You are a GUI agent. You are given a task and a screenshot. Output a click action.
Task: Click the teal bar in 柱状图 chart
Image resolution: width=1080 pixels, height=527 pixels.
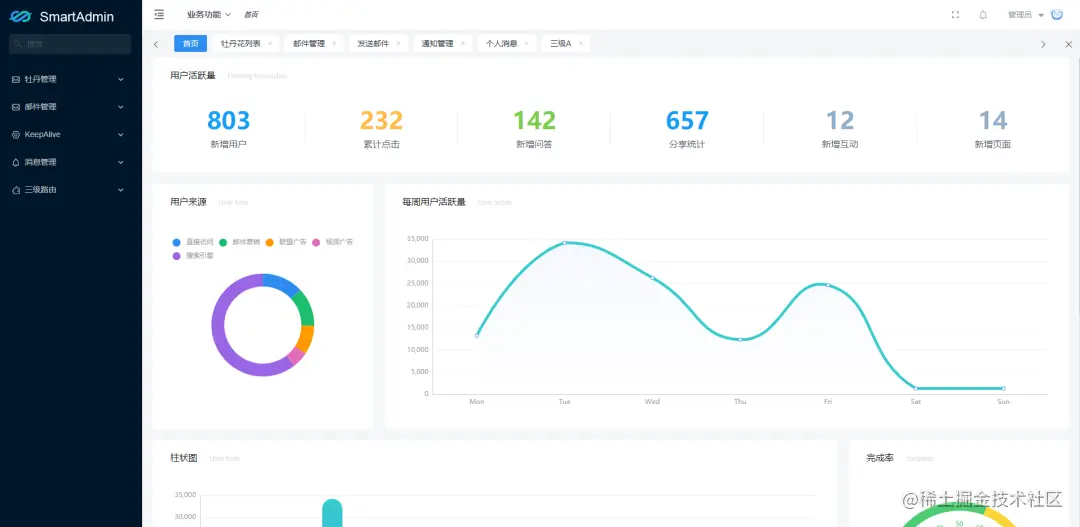(x=332, y=513)
